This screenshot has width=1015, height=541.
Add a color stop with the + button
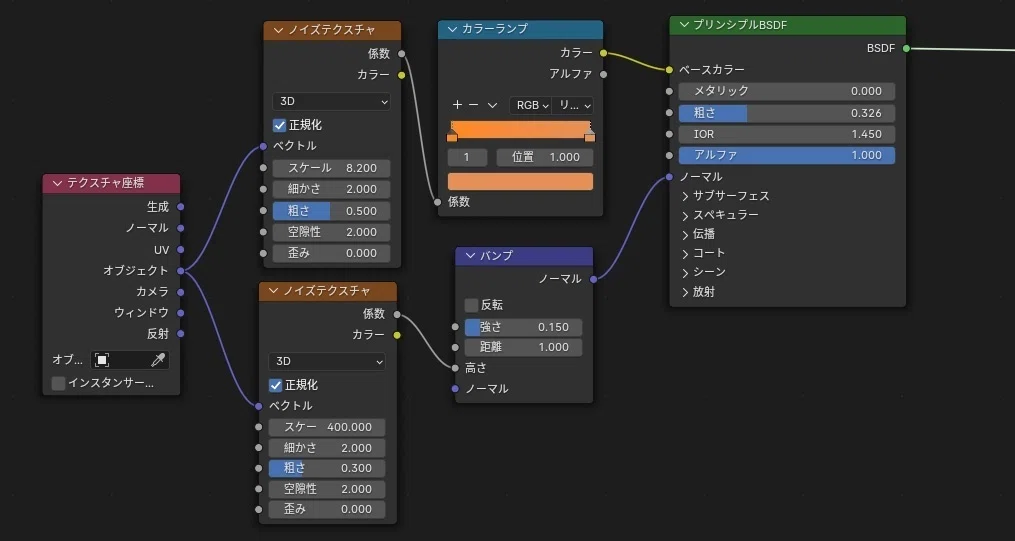(458, 105)
